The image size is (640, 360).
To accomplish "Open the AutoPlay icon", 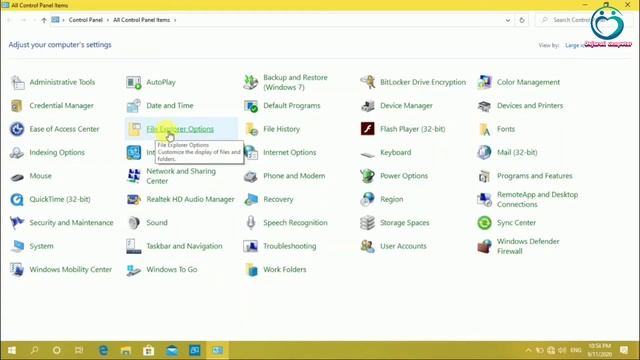I will click(x=133, y=82).
